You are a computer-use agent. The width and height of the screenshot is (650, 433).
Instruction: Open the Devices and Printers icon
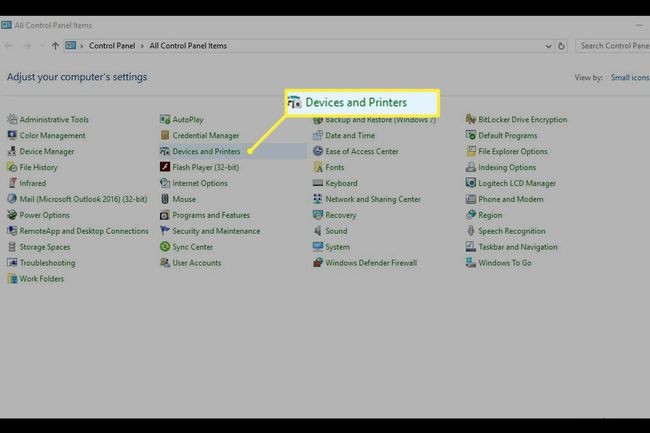(x=165, y=151)
